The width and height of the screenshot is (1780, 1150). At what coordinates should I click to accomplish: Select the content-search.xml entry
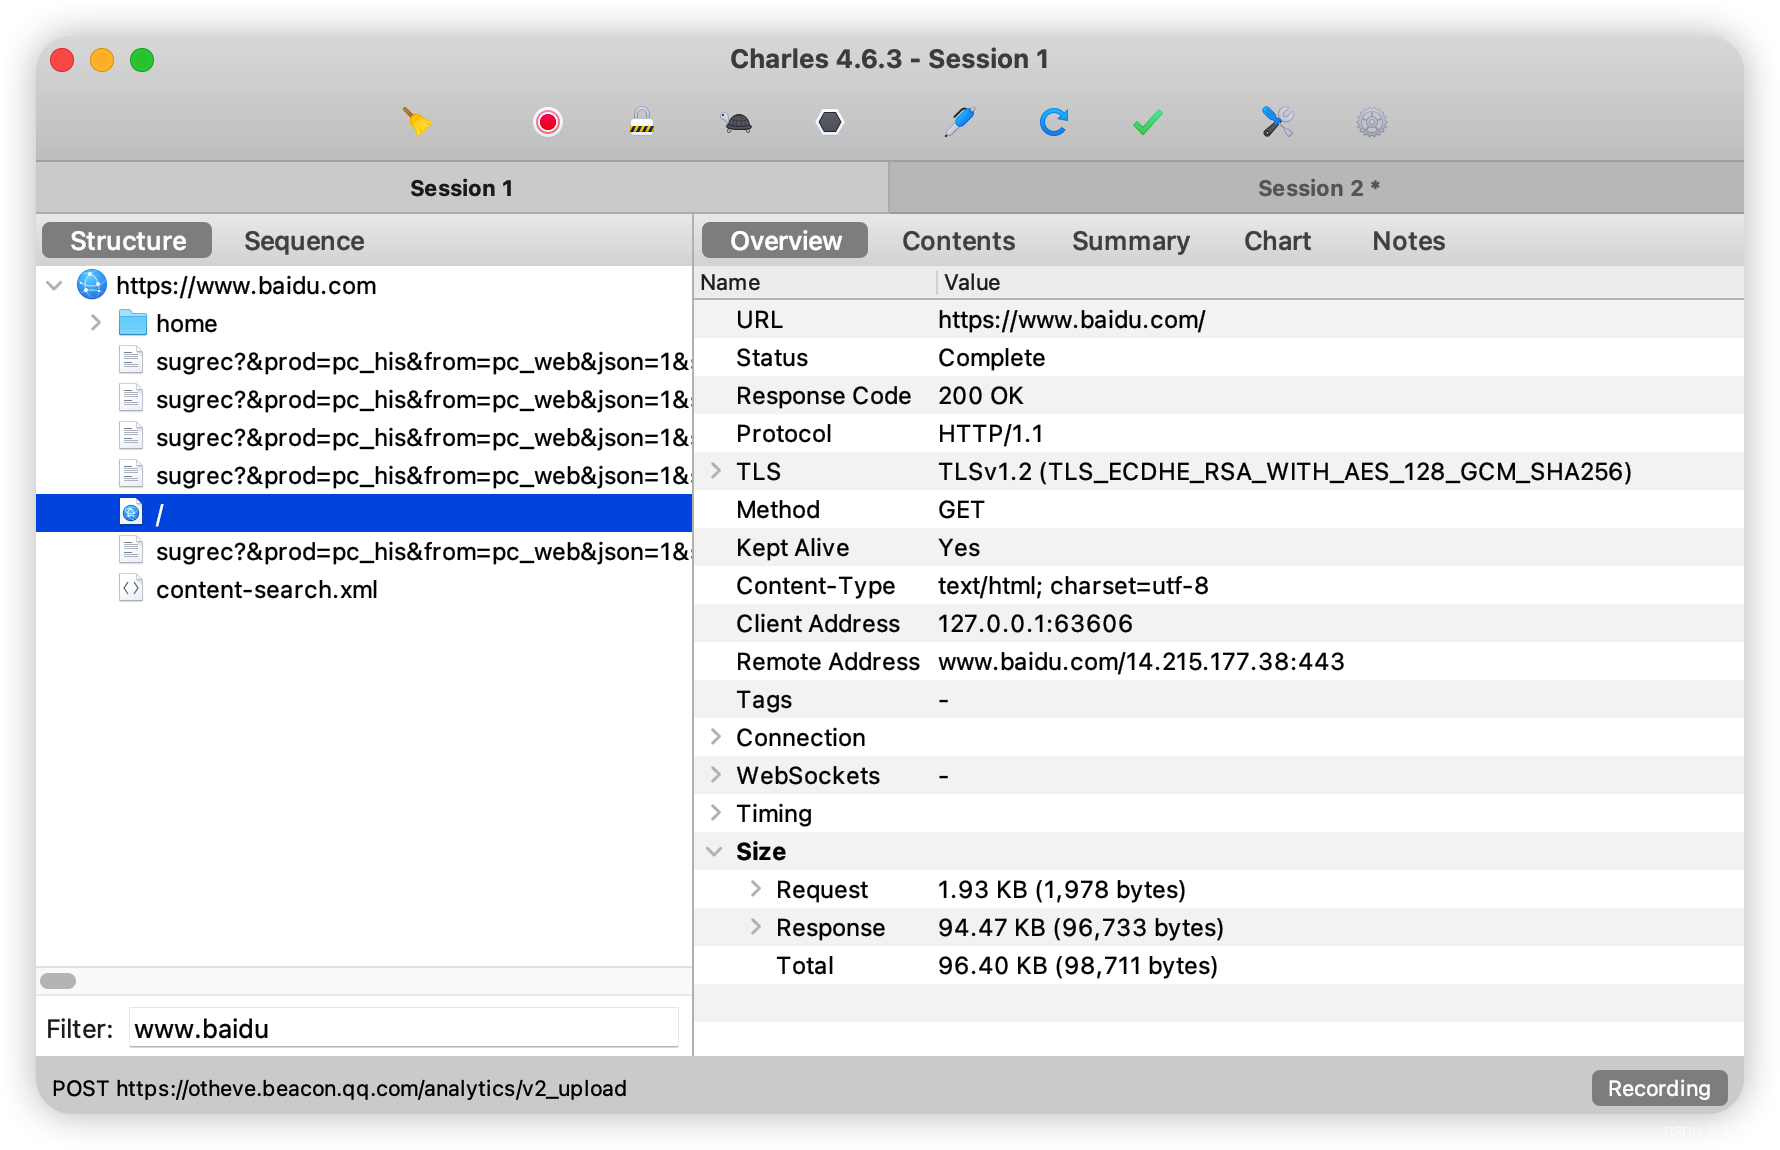(267, 589)
